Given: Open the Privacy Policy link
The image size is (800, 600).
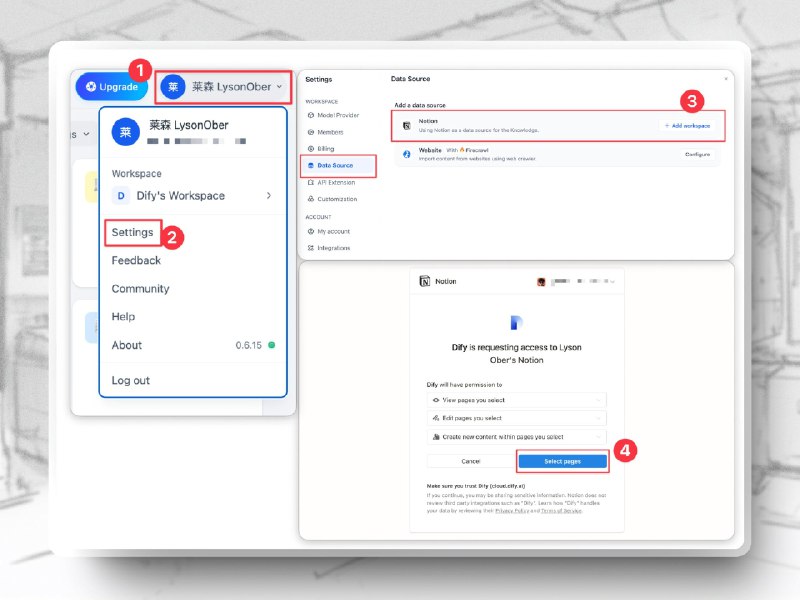Looking at the screenshot, I should pos(512,511).
